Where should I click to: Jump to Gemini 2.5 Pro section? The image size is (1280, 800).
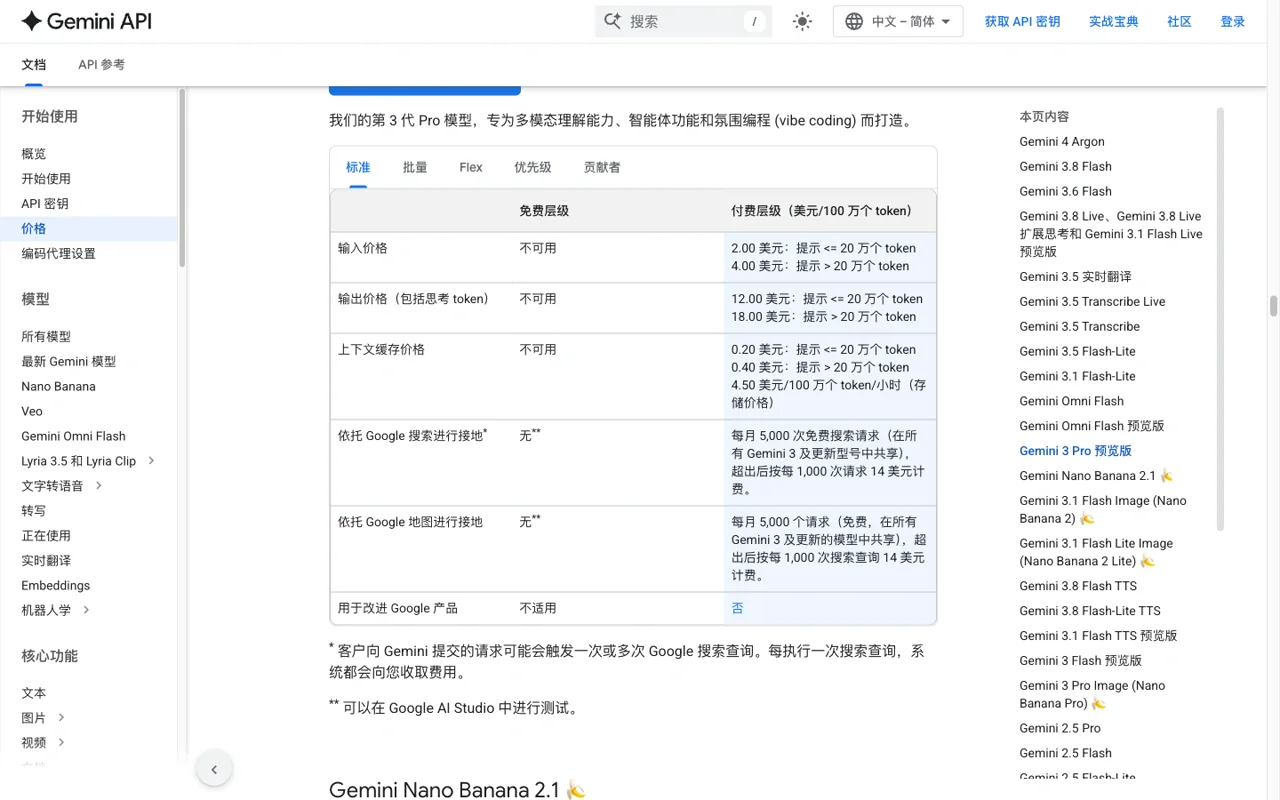click(1060, 728)
